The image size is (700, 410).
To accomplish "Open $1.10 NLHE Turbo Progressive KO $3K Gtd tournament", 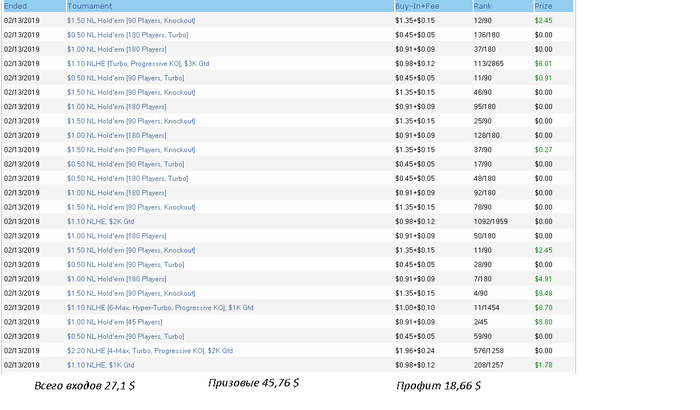I will pos(138,63).
